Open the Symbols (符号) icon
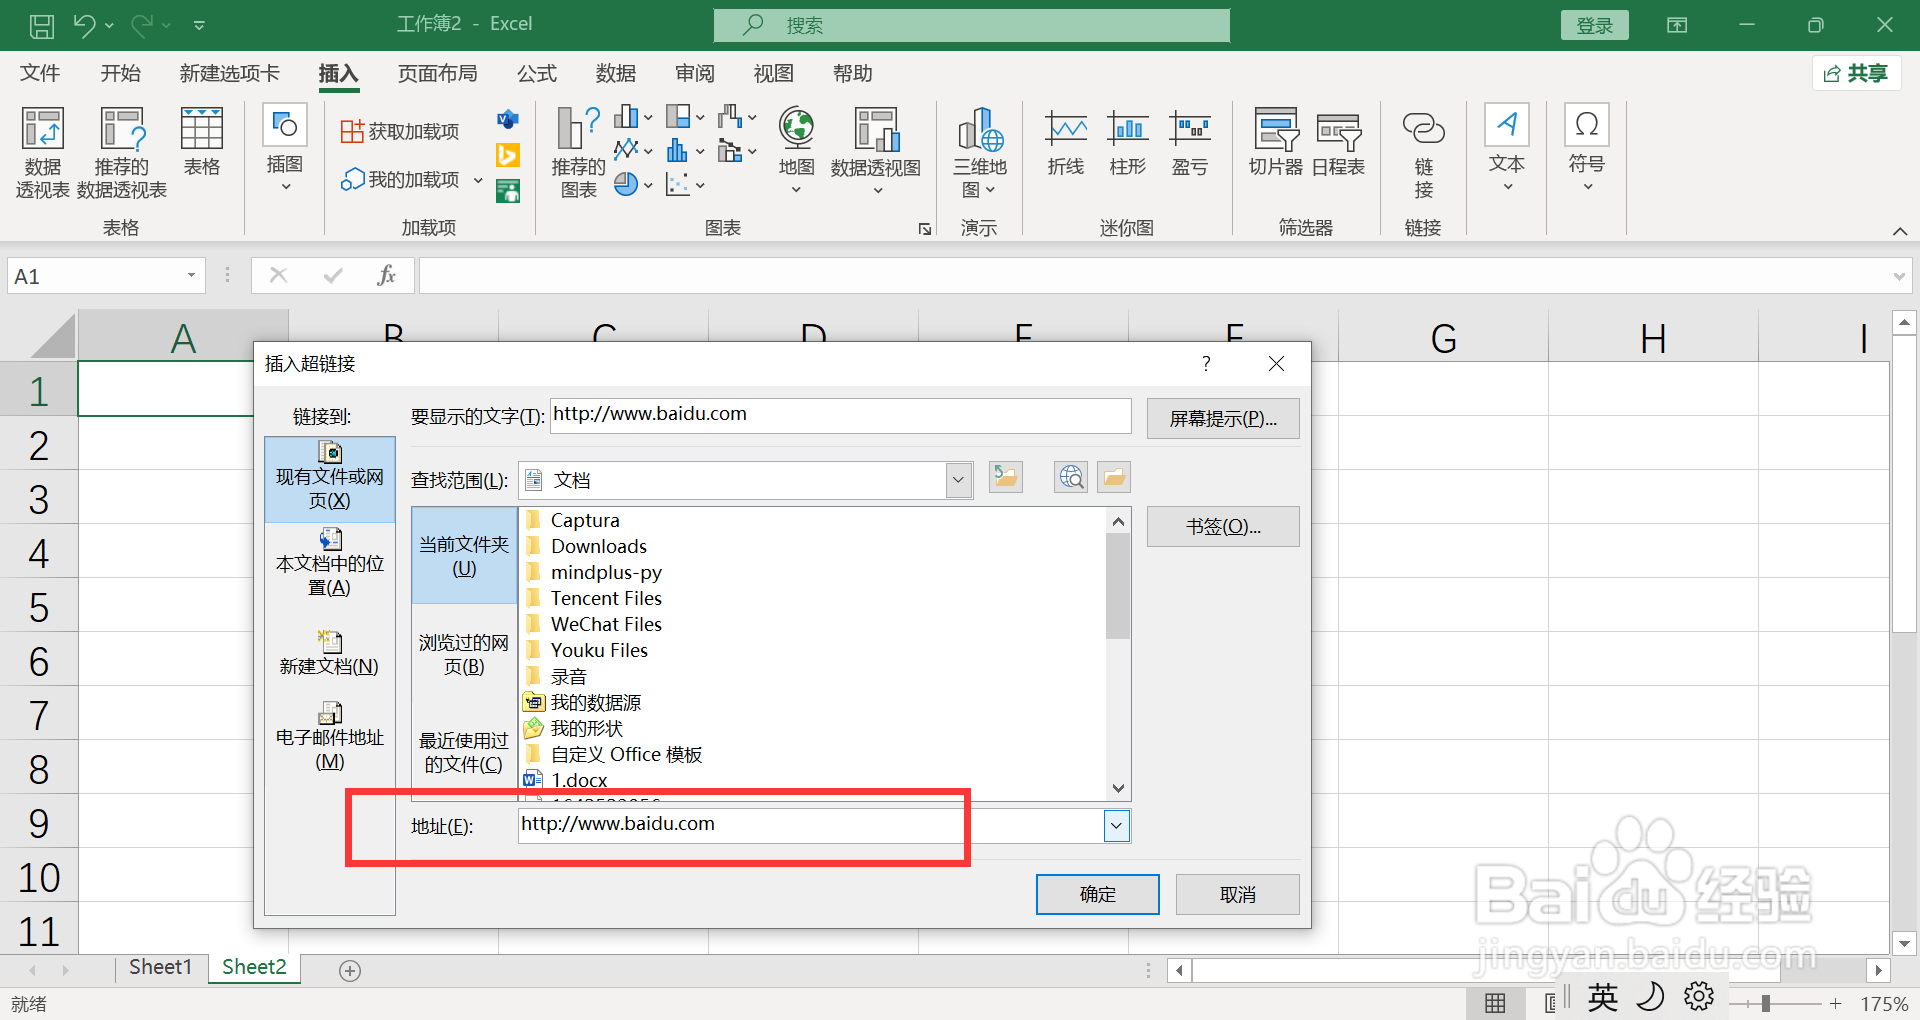Viewport: 1920px width, 1020px height. click(1587, 148)
